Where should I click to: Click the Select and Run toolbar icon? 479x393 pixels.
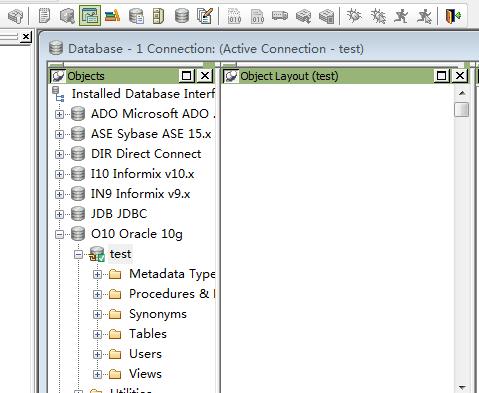pos(424,16)
